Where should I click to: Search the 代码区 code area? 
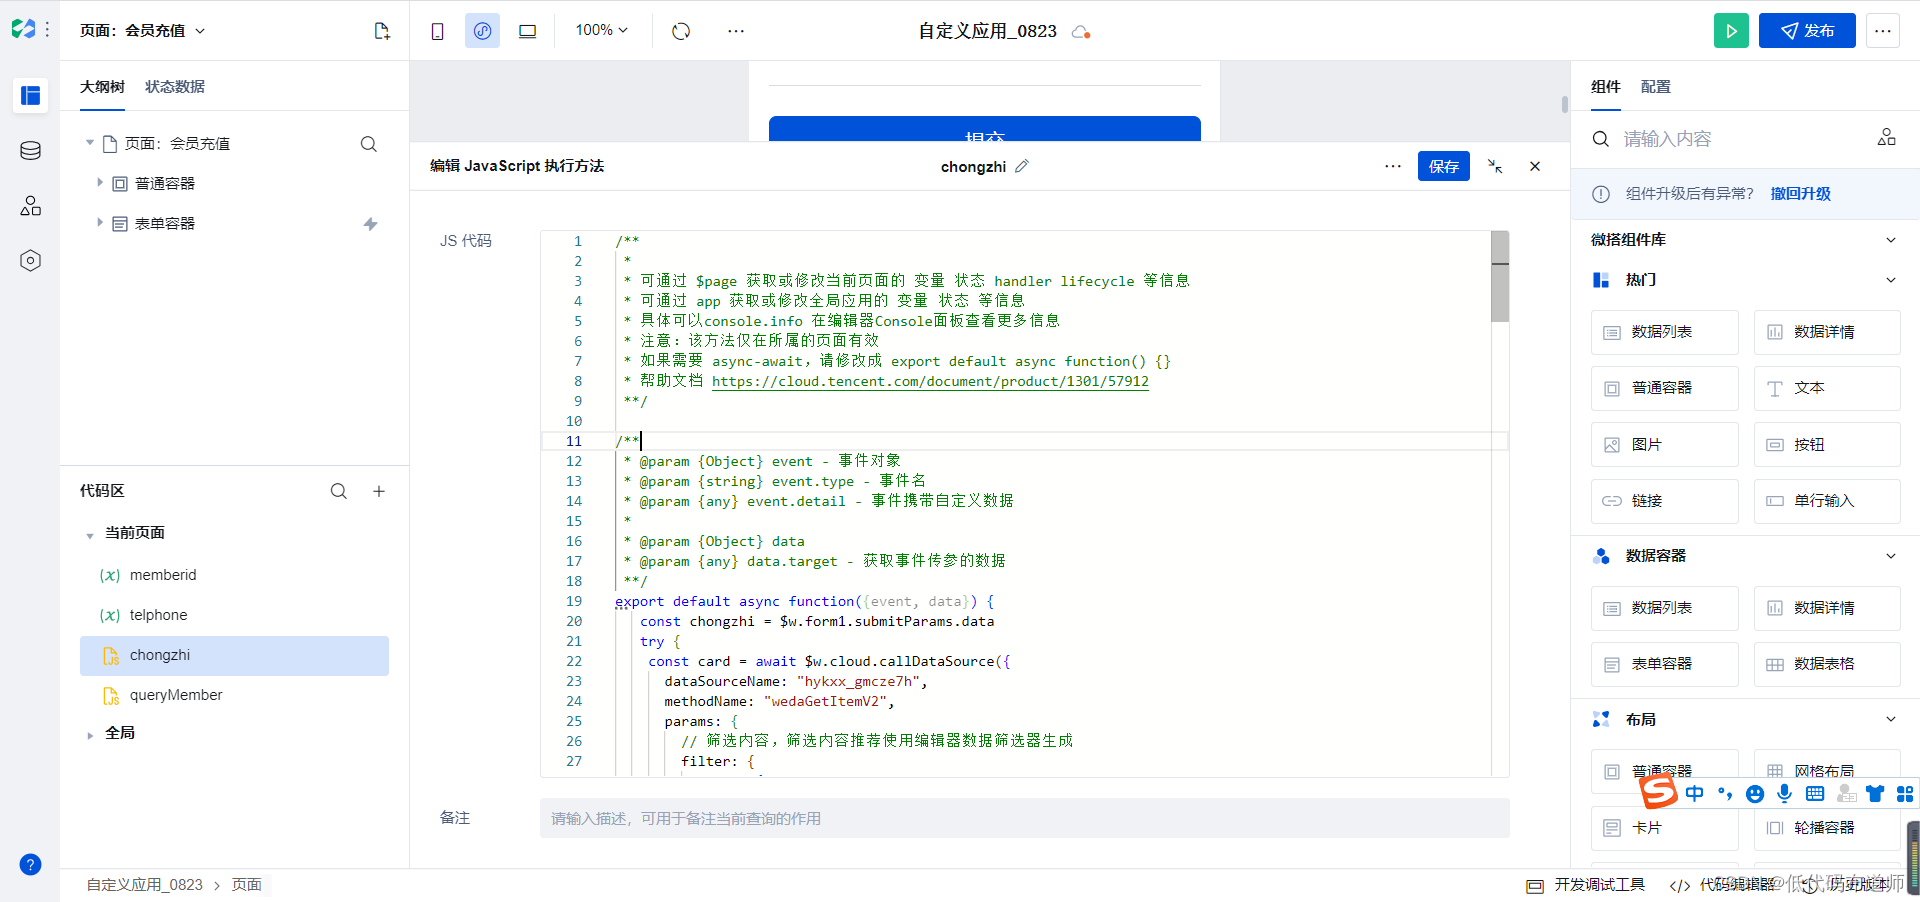(339, 491)
